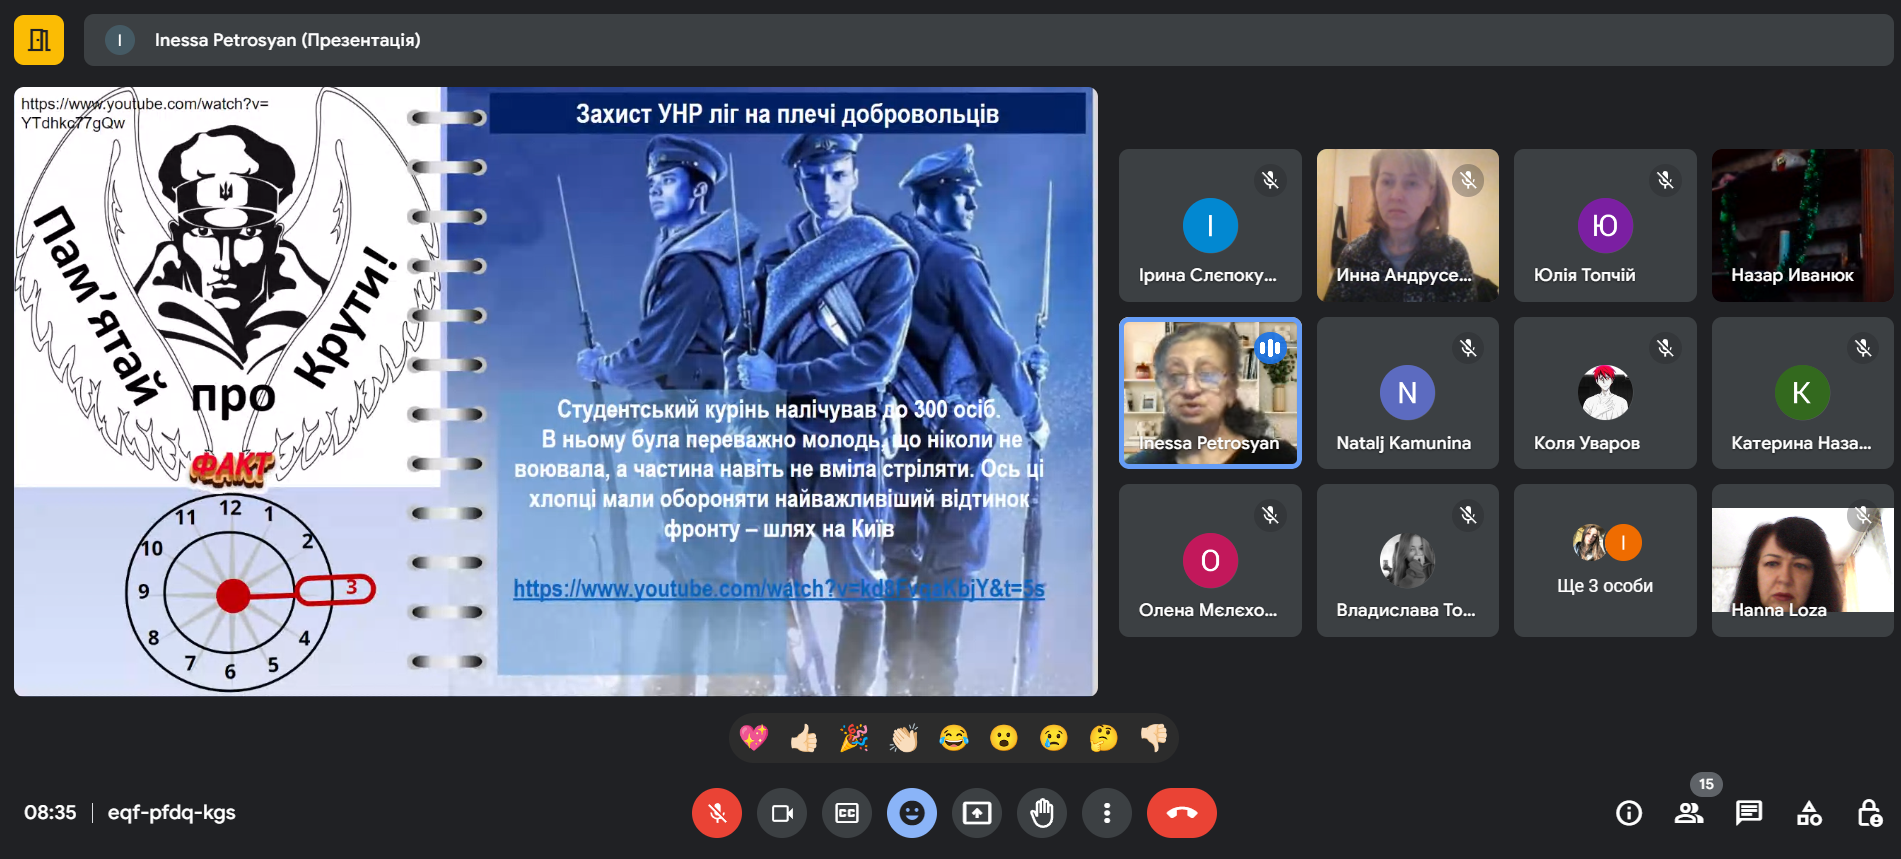Toggle the camera on or off
The height and width of the screenshot is (859, 1901).
[x=782, y=813]
